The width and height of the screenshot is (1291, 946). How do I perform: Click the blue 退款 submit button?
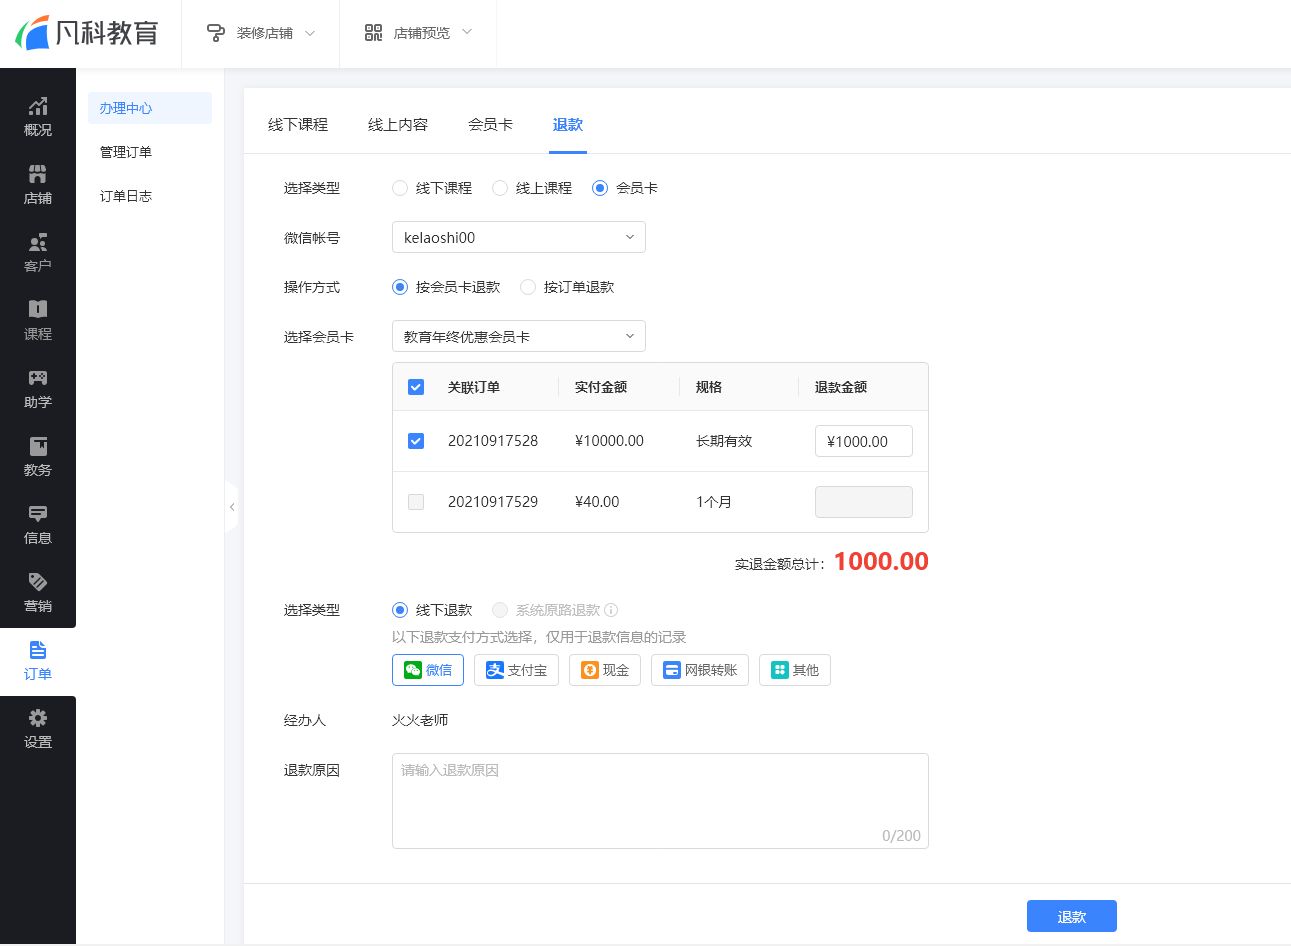coord(1072,916)
